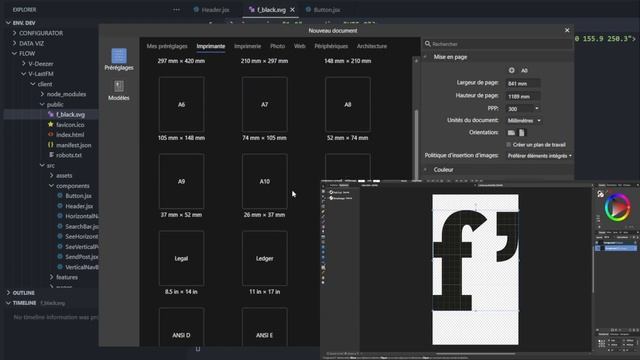Click the '8.5 in × 14 in' size label
This screenshot has height=360, width=640.
(181, 292)
